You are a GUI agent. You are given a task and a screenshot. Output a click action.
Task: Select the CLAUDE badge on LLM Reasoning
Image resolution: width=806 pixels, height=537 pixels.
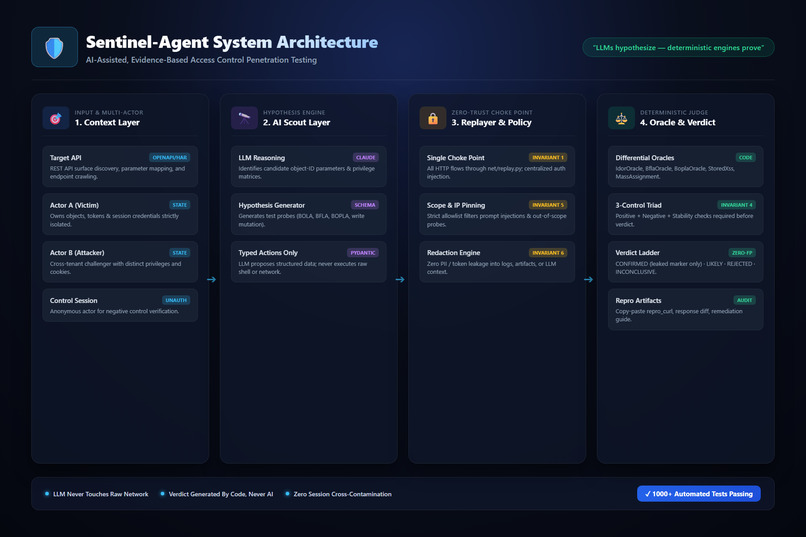coord(365,158)
